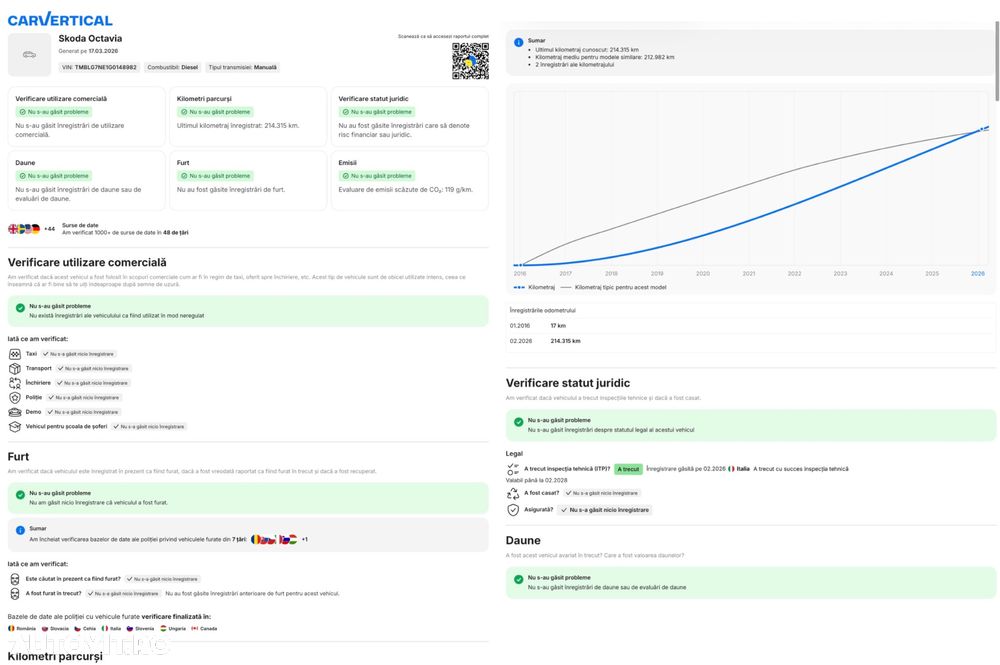Click the Taxi 'Nu s-a găsit nicio înregistrare' badge
The width and height of the screenshot is (1000, 665).
(79, 354)
